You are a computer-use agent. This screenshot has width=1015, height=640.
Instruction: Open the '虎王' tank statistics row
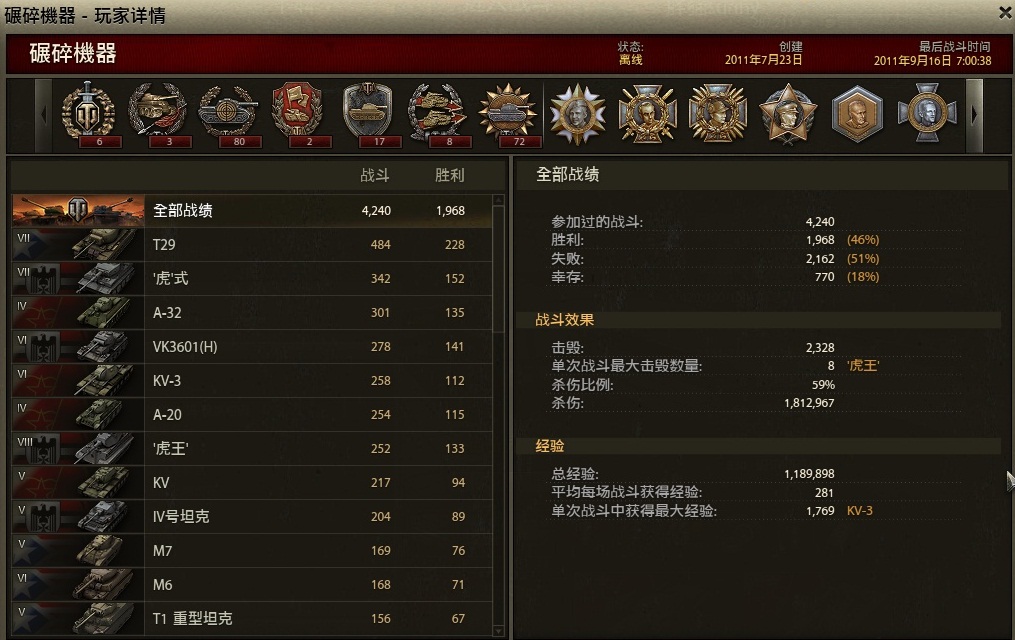click(x=252, y=448)
